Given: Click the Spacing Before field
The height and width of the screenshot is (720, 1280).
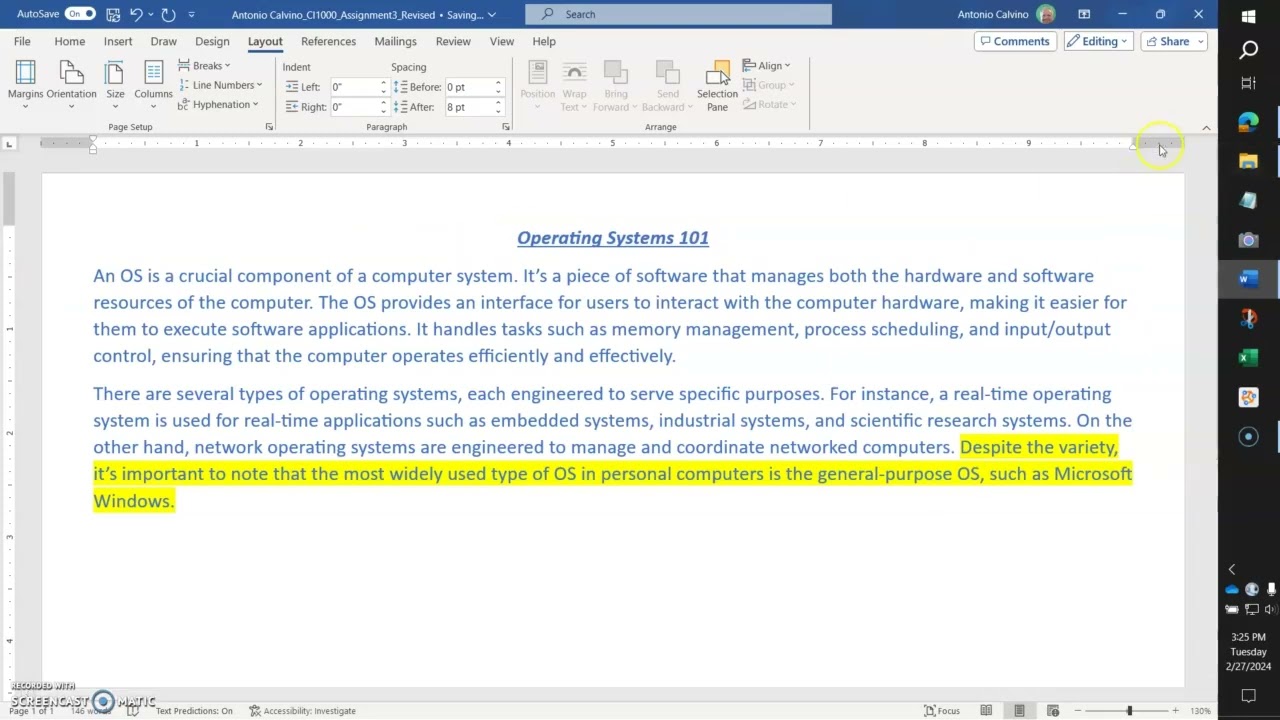Looking at the screenshot, I should point(468,87).
